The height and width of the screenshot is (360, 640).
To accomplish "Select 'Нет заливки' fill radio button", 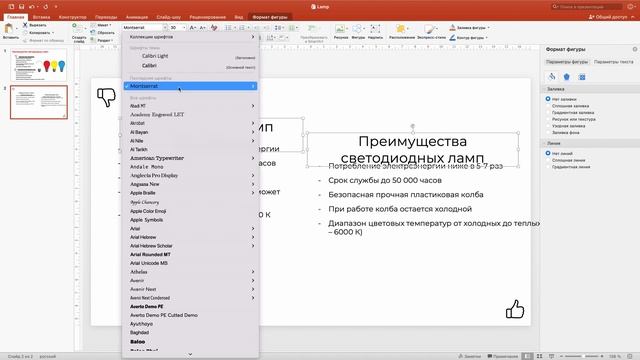I will click(548, 99).
